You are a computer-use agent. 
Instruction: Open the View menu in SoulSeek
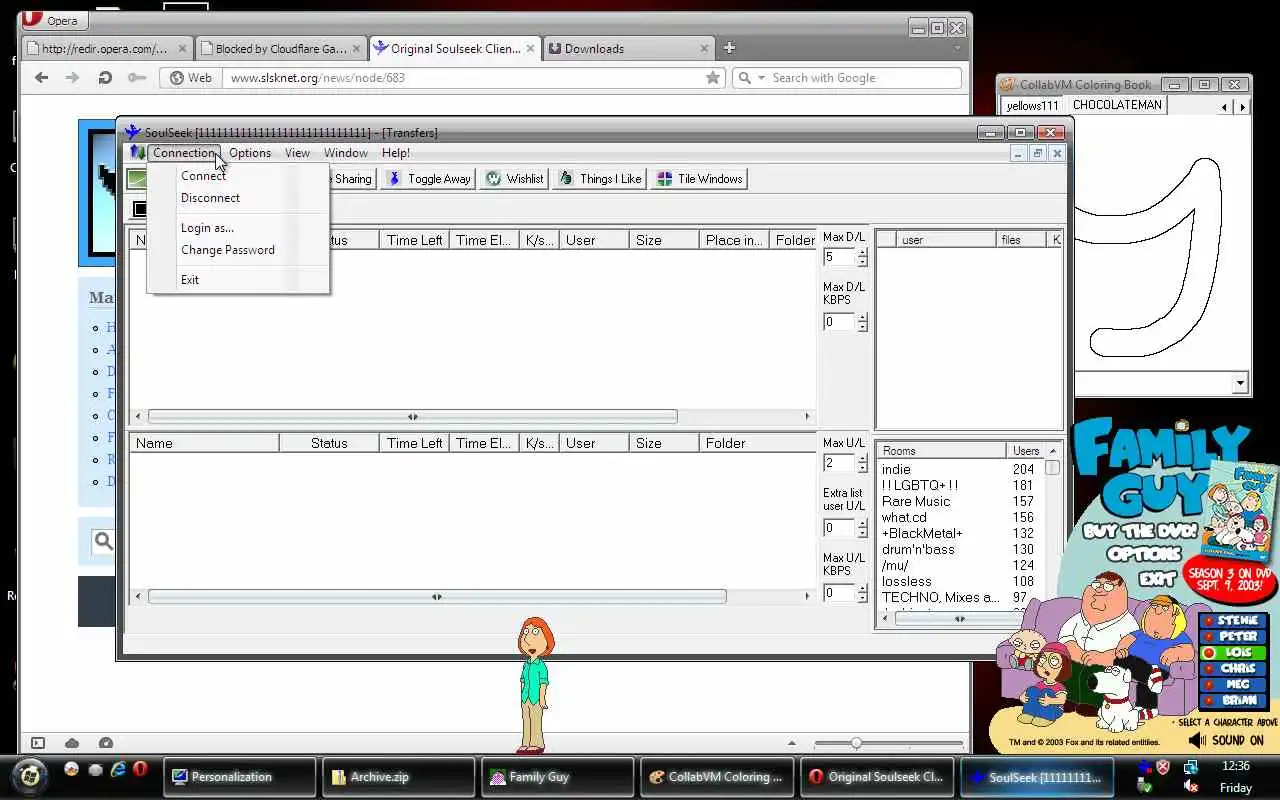tap(297, 153)
